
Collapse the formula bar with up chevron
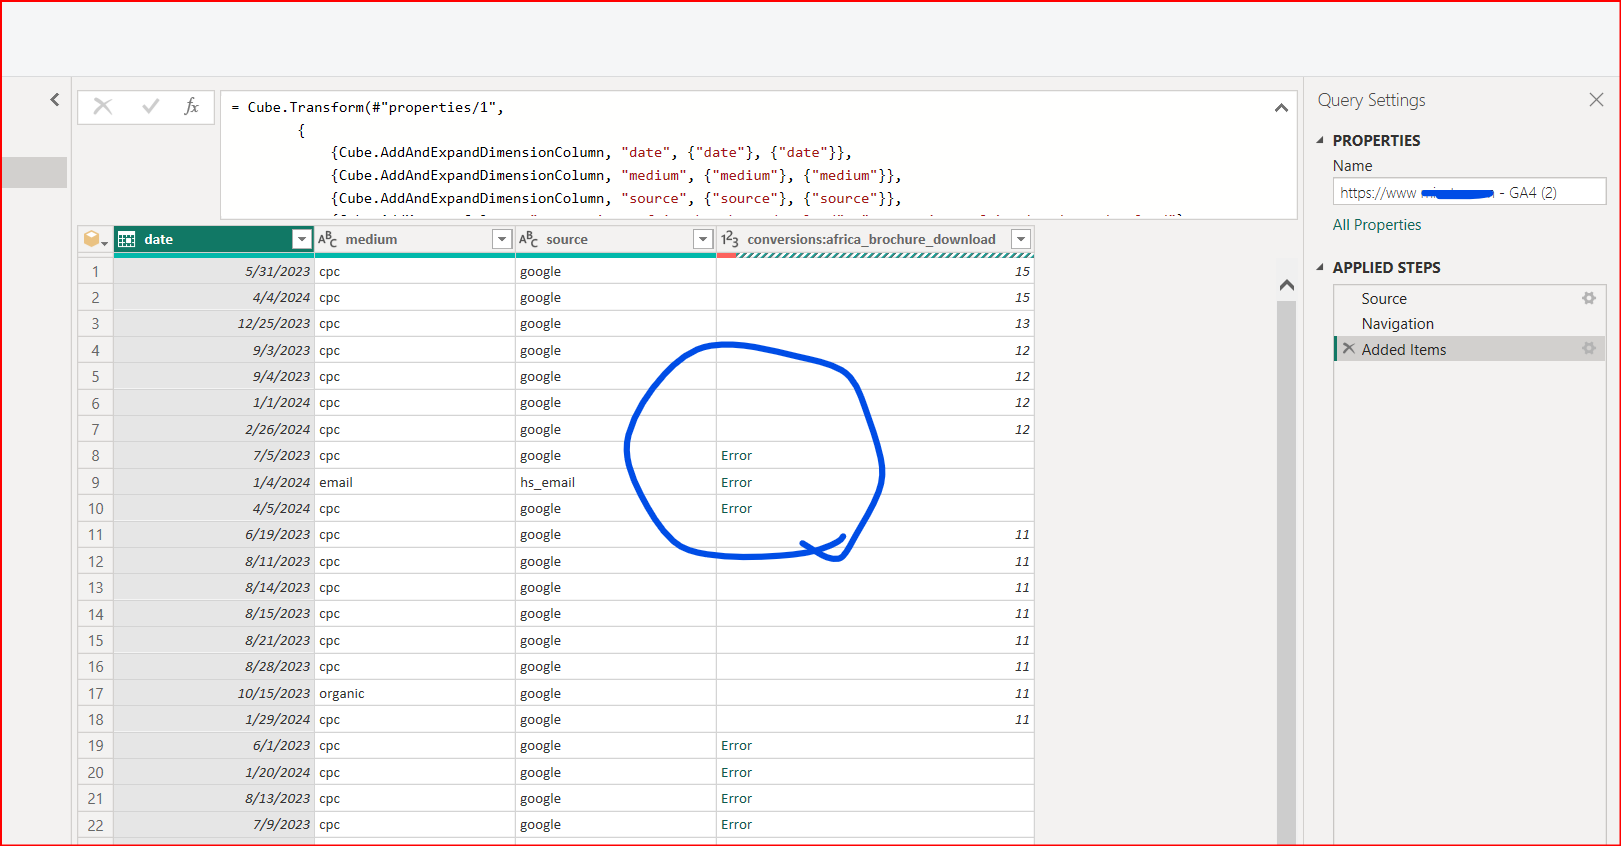tap(1281, 107)
